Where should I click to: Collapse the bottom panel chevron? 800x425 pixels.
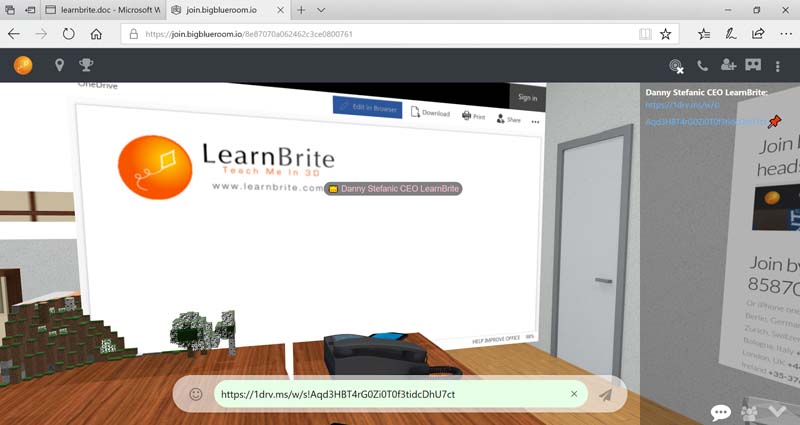[777, 411]
